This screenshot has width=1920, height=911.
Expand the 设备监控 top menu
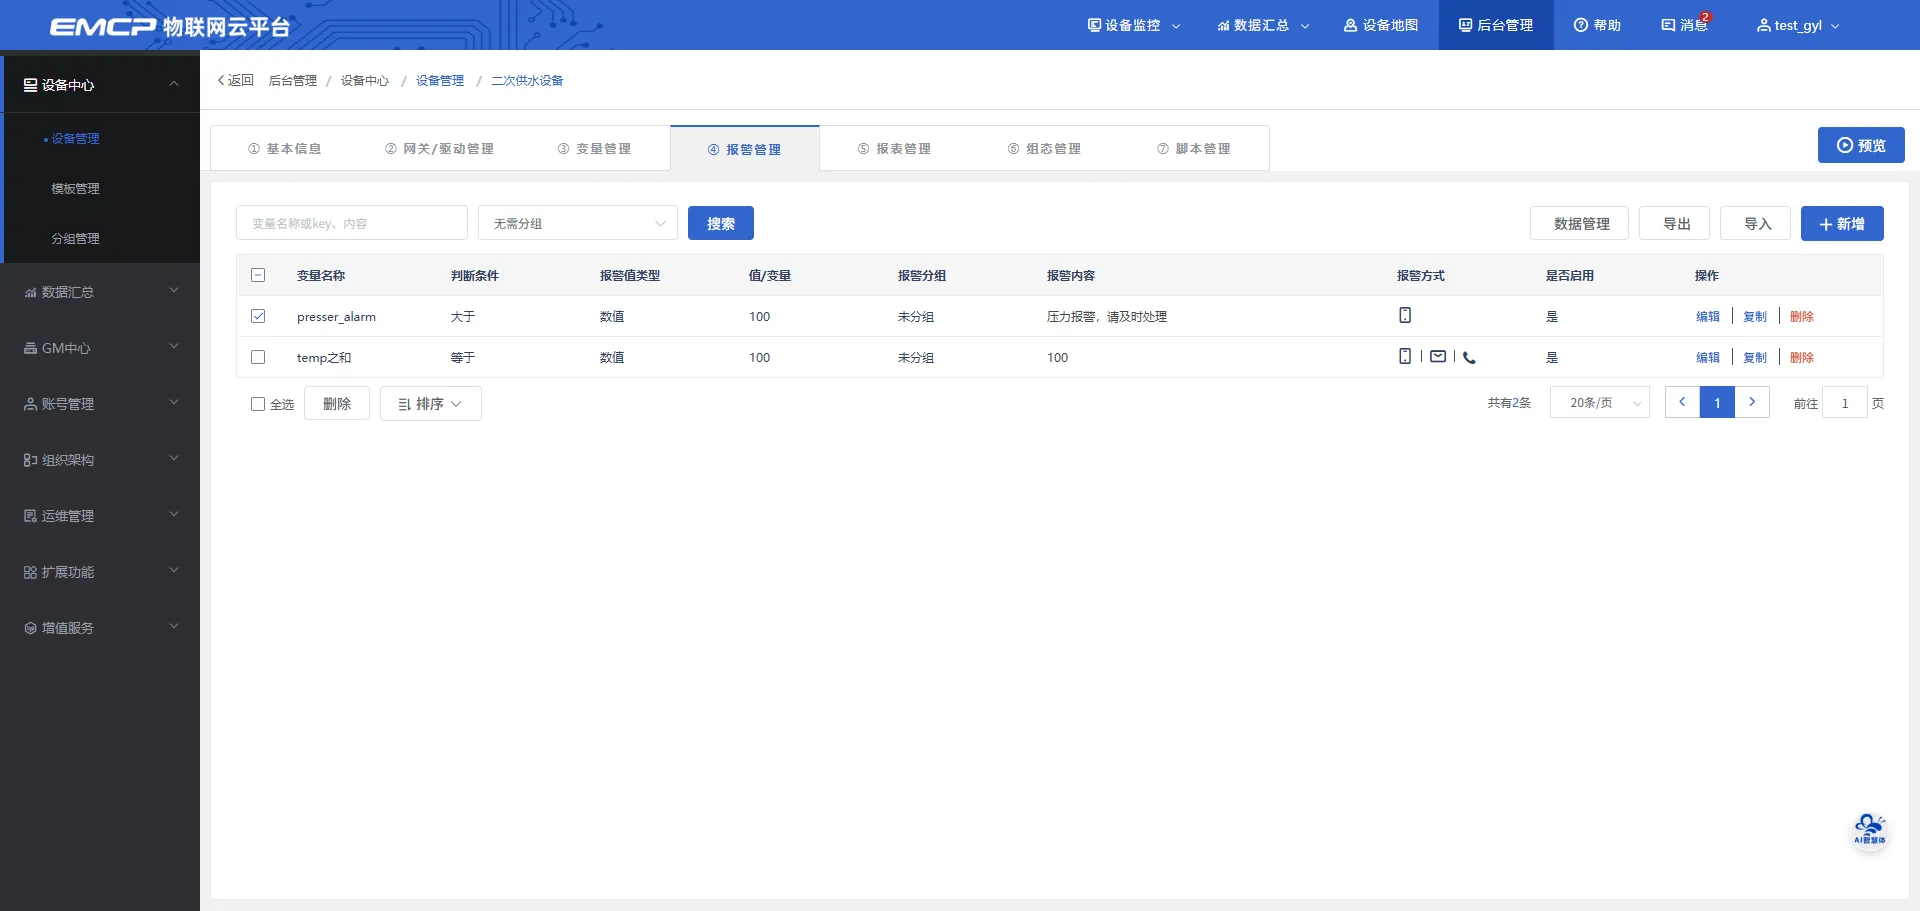click(x=1134, y=25)
